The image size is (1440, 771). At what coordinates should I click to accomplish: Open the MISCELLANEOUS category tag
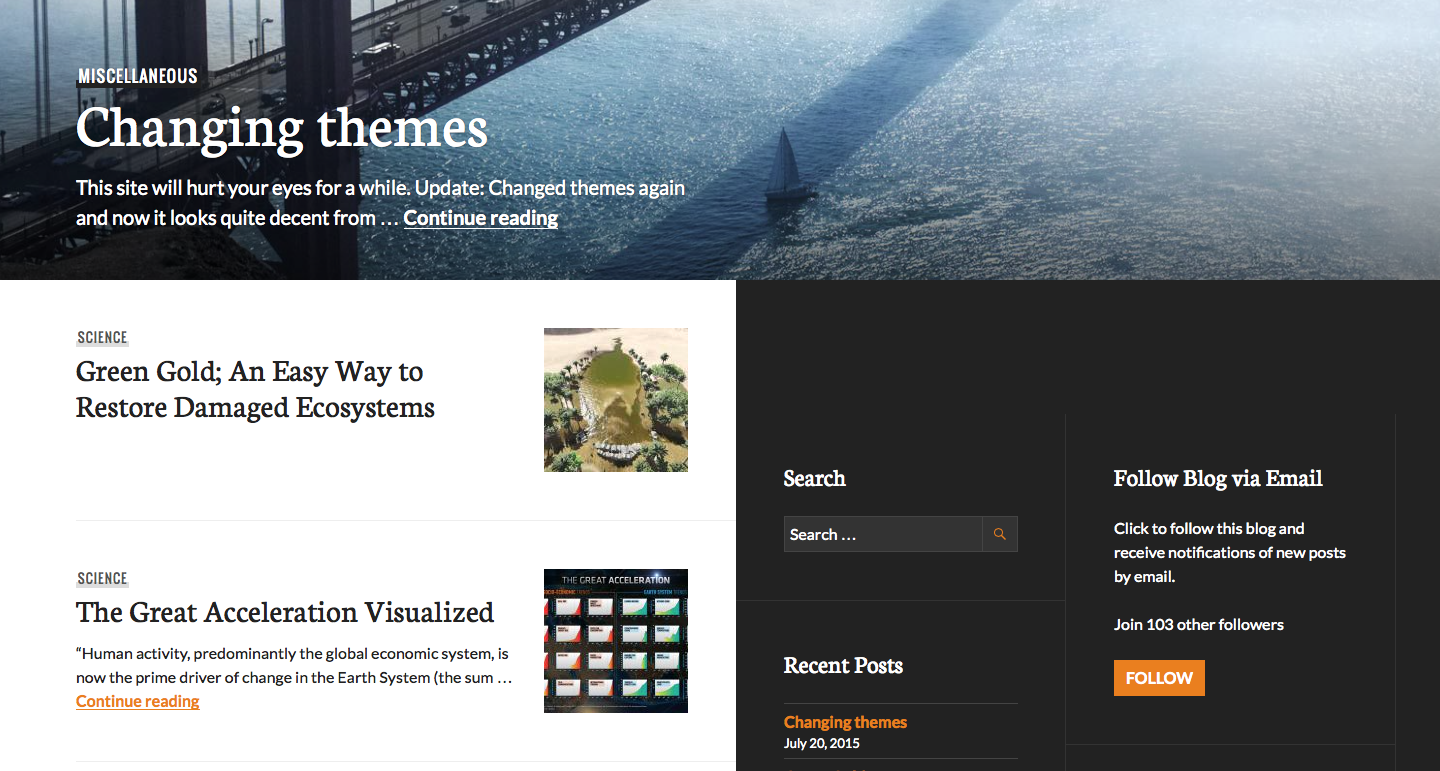[138, 76]
